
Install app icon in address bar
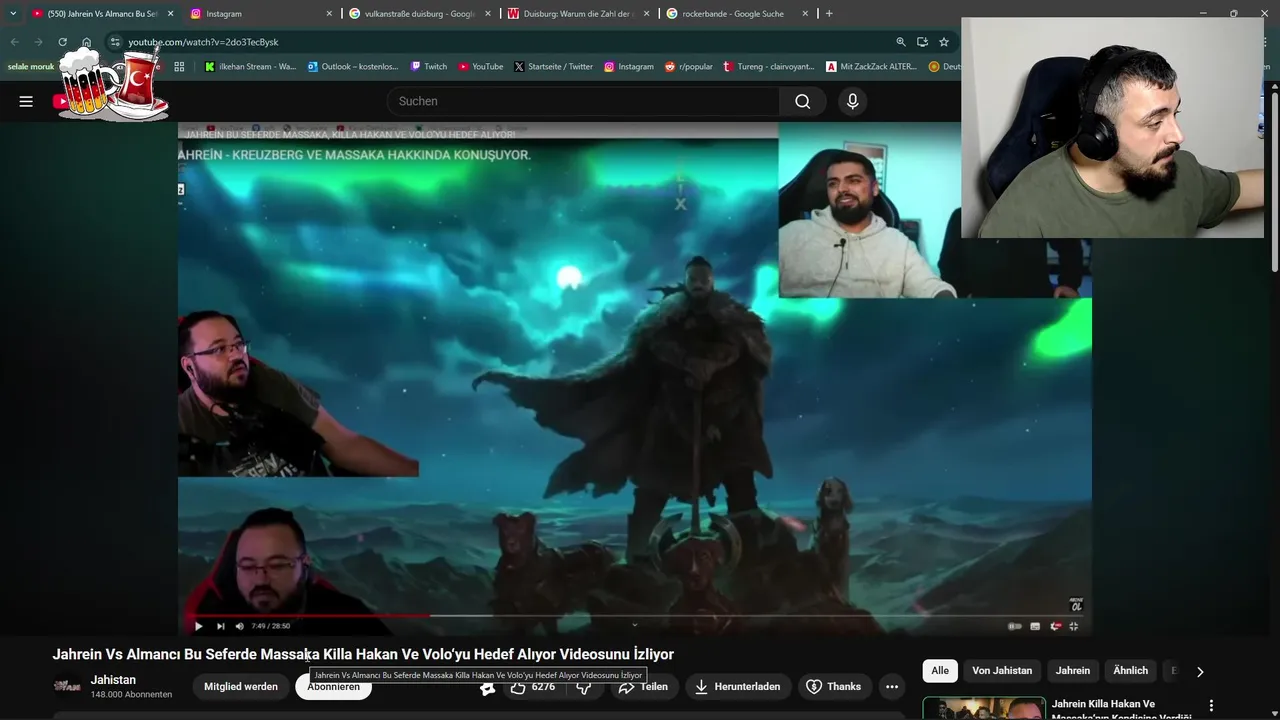pyautogui.click(x=922, y=42)
